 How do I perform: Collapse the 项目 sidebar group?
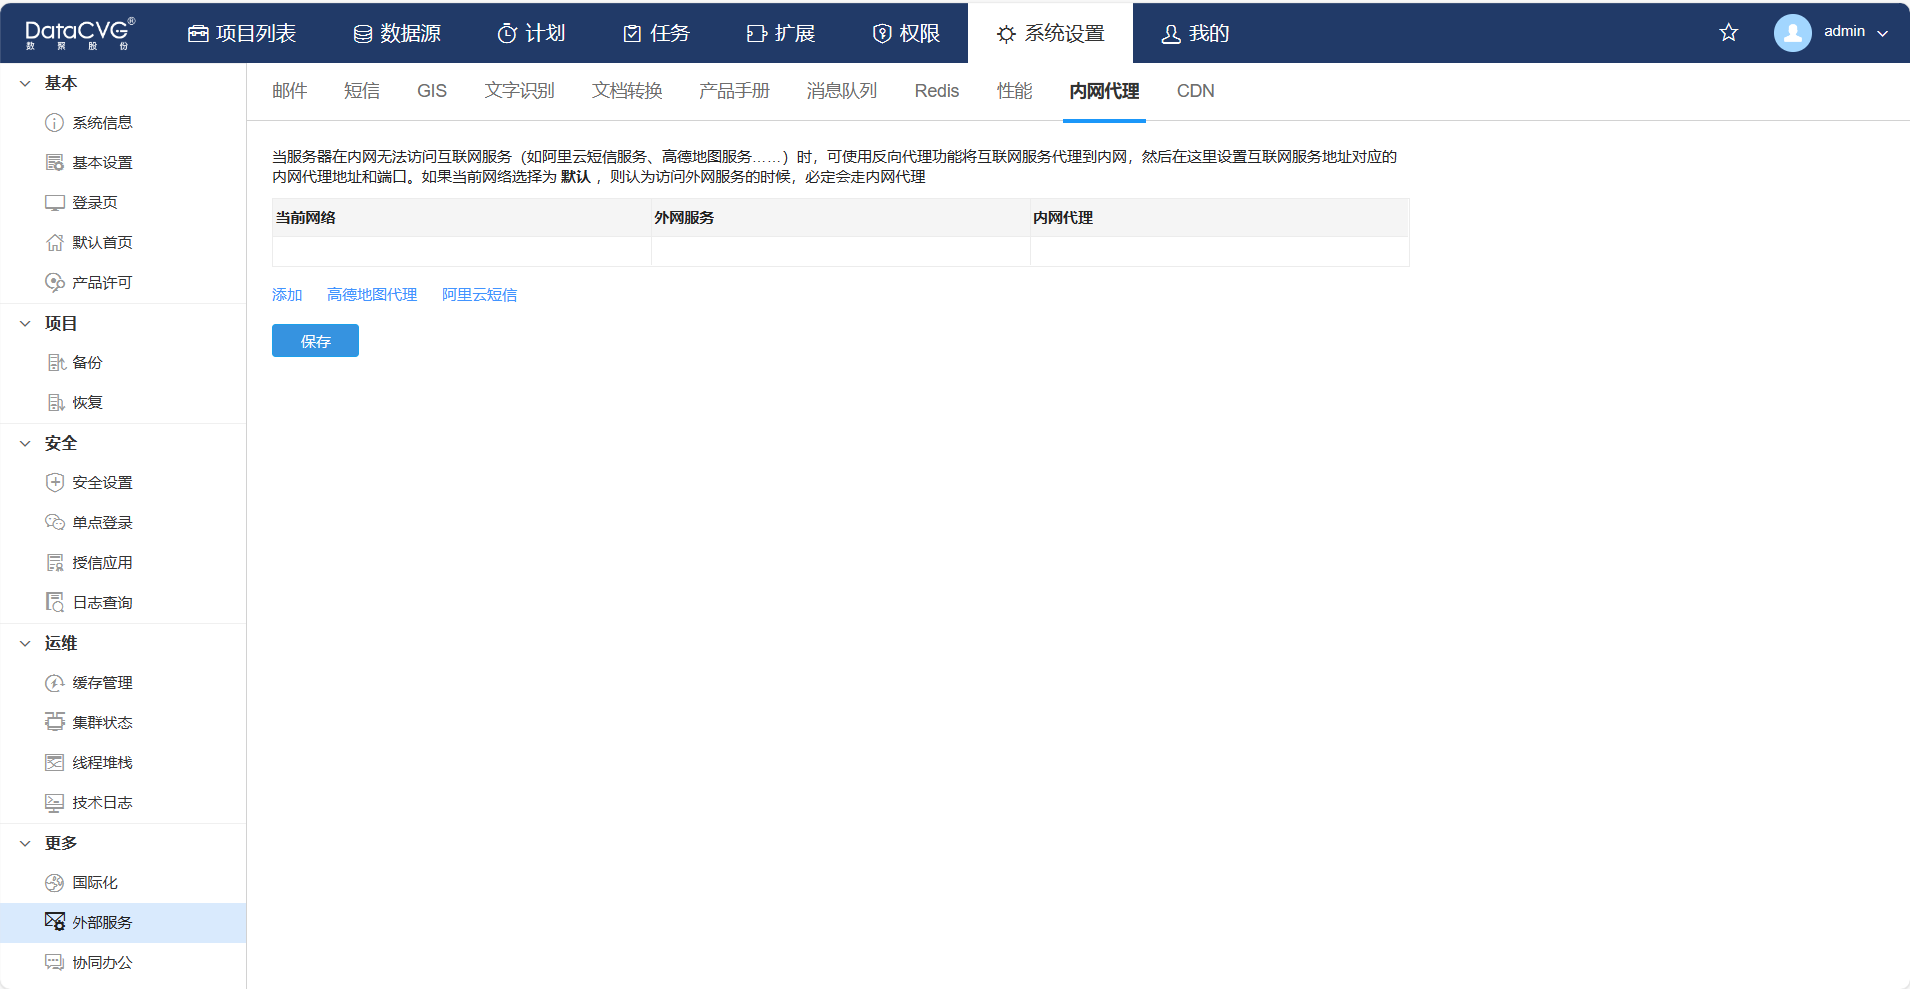pyautogui.click(x=25, y=324)
